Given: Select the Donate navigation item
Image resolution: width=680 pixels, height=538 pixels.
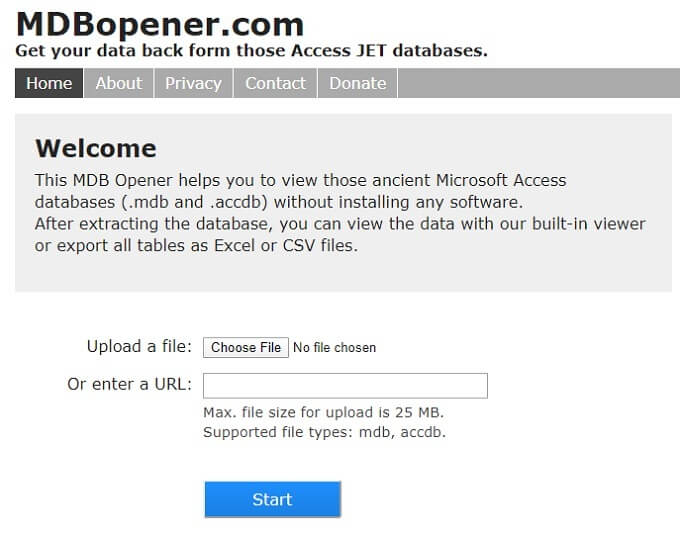Looking at the screenshot, I should tap(357, 83).
